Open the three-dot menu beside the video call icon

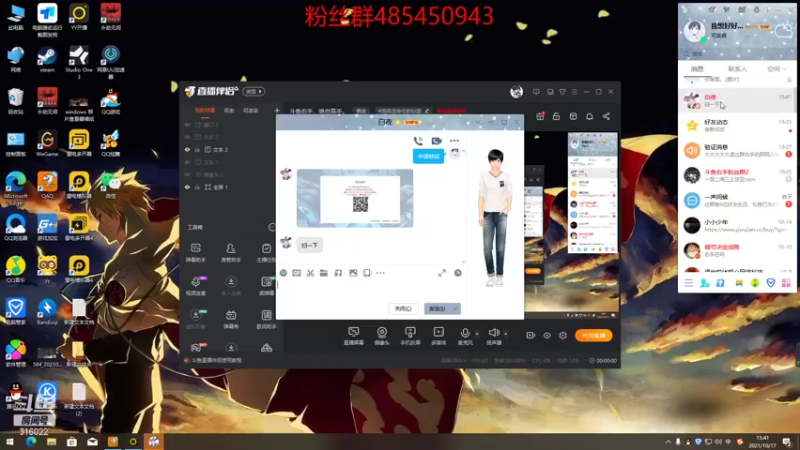(454, 141)
